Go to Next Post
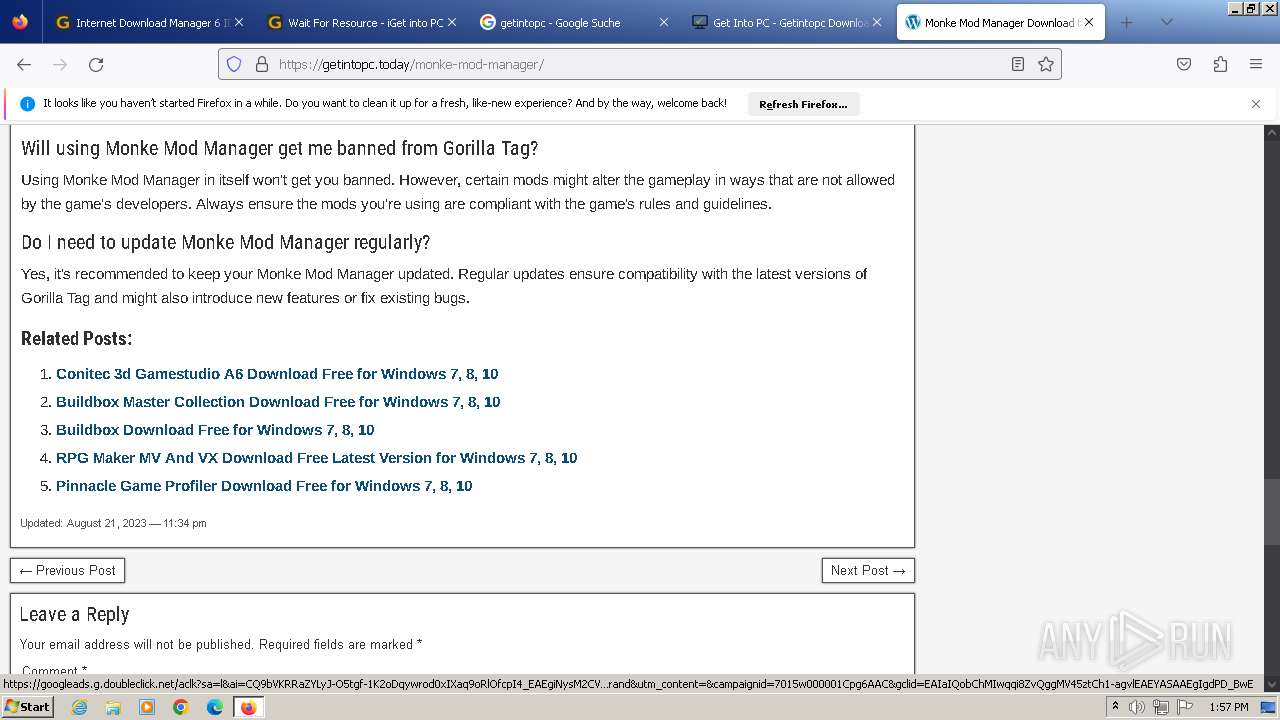Screen dimensions: 1280x720 pyautogui.click(x=868, y=570)
